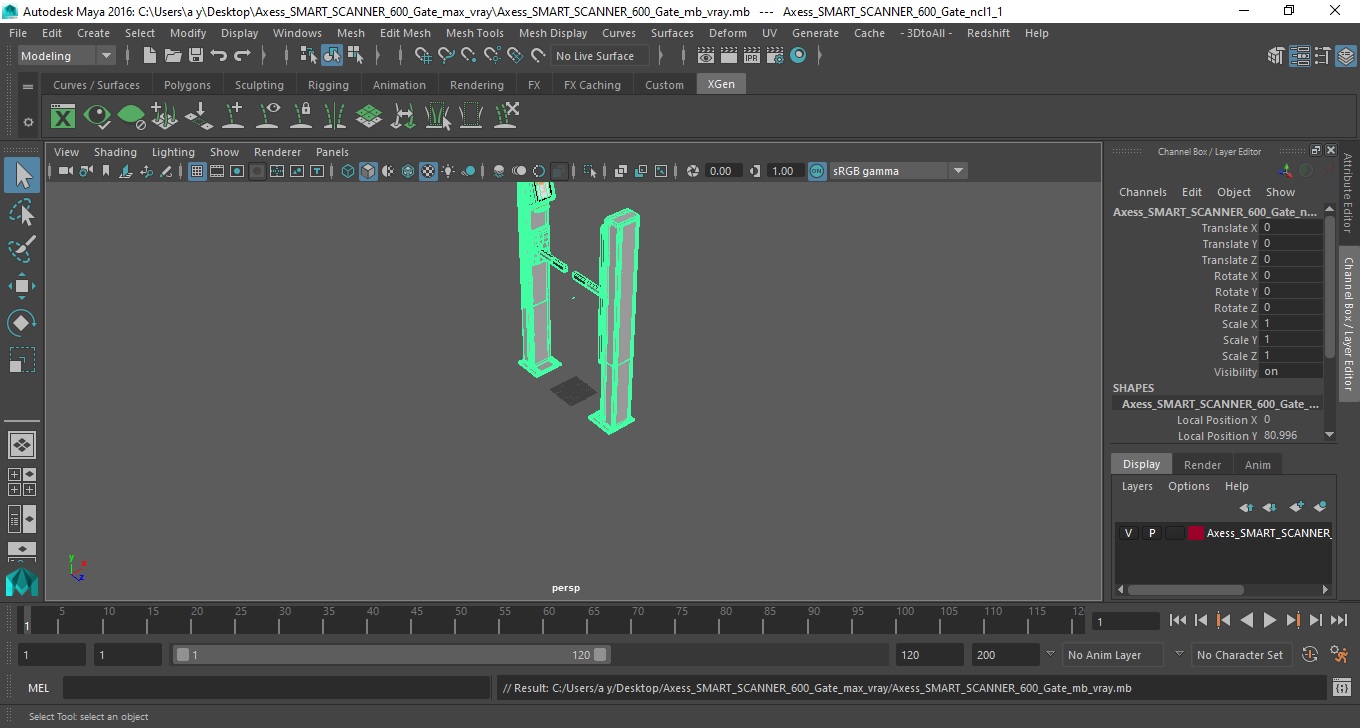1360x728 pixels.
Task: Open the Render layer tab
Action: [1202, 465]
